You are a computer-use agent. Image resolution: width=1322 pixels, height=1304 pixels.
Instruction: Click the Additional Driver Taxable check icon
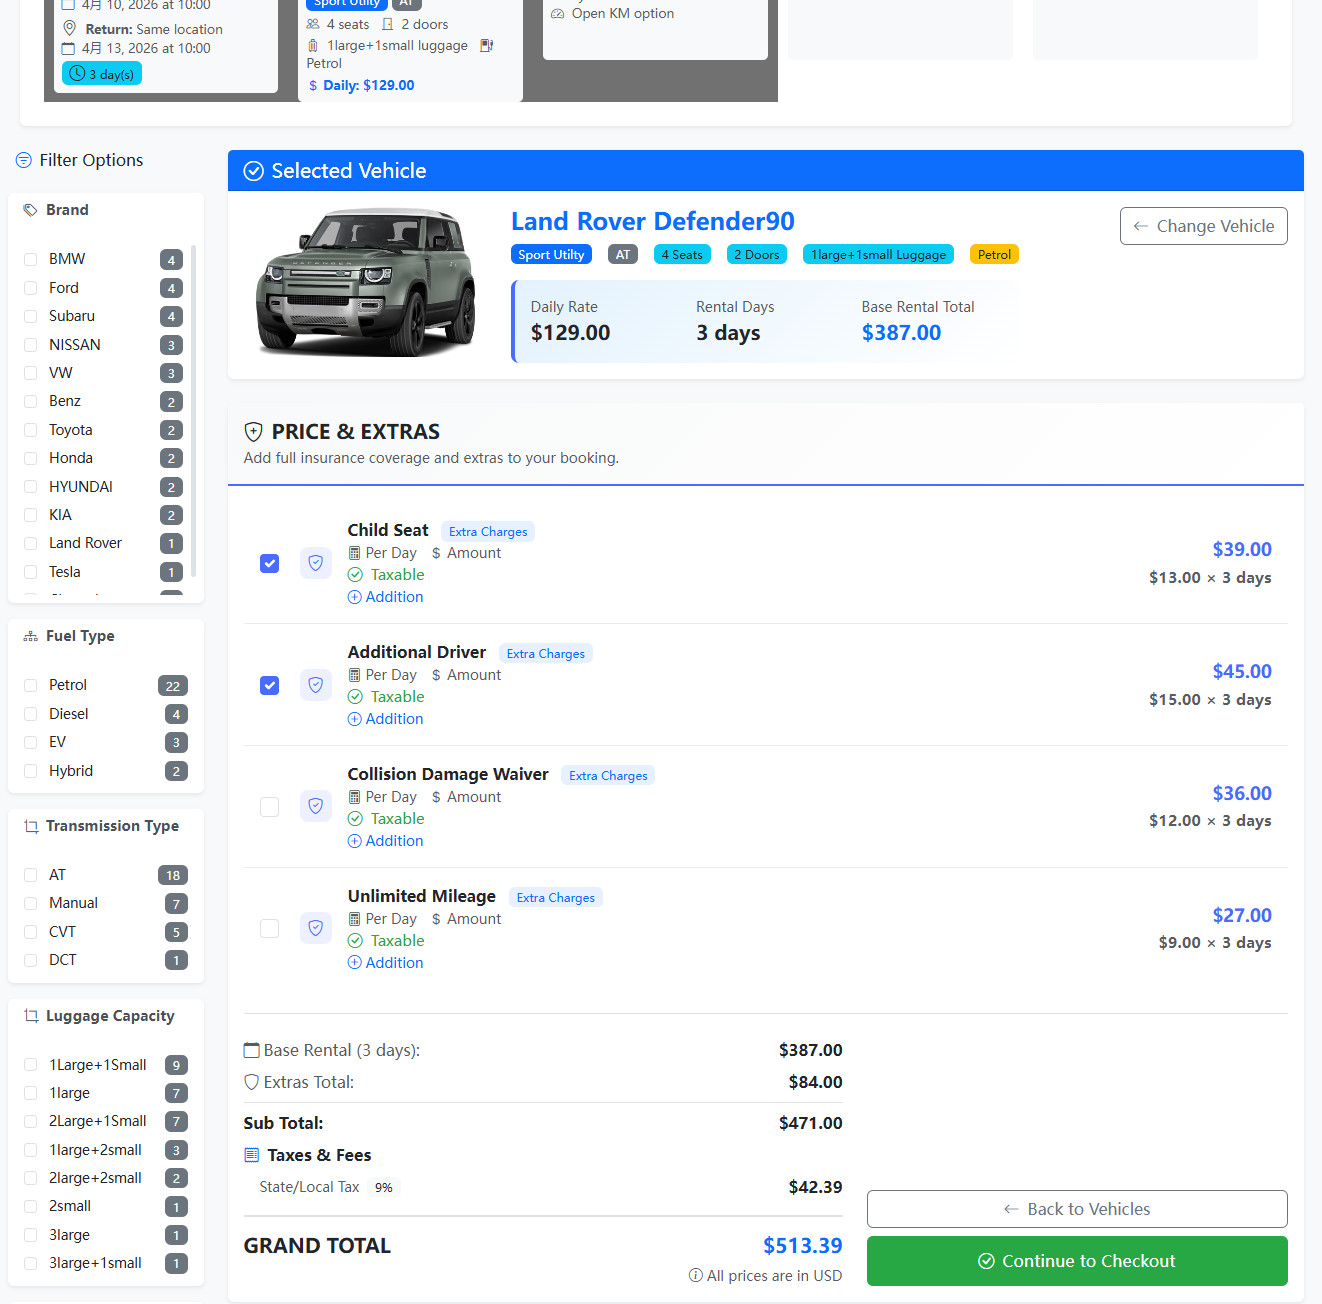click(x=355, y=696)
